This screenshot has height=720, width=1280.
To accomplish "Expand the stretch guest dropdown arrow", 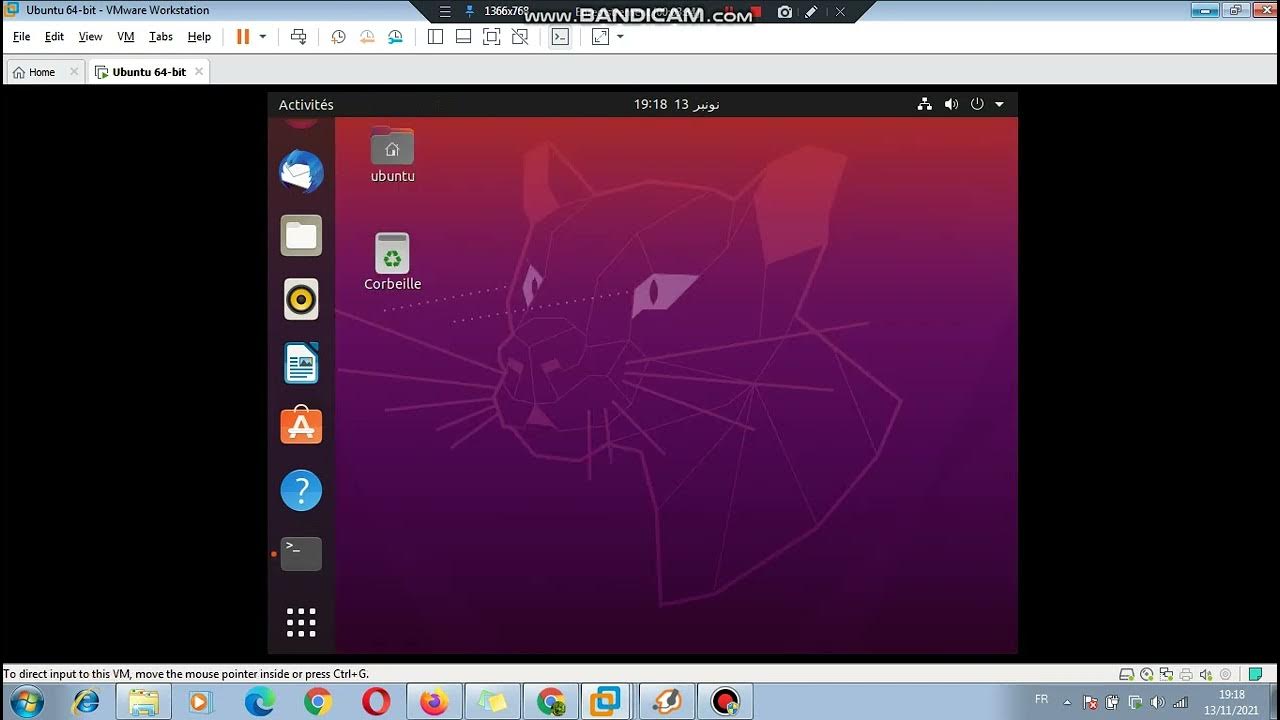I will 620,37.
